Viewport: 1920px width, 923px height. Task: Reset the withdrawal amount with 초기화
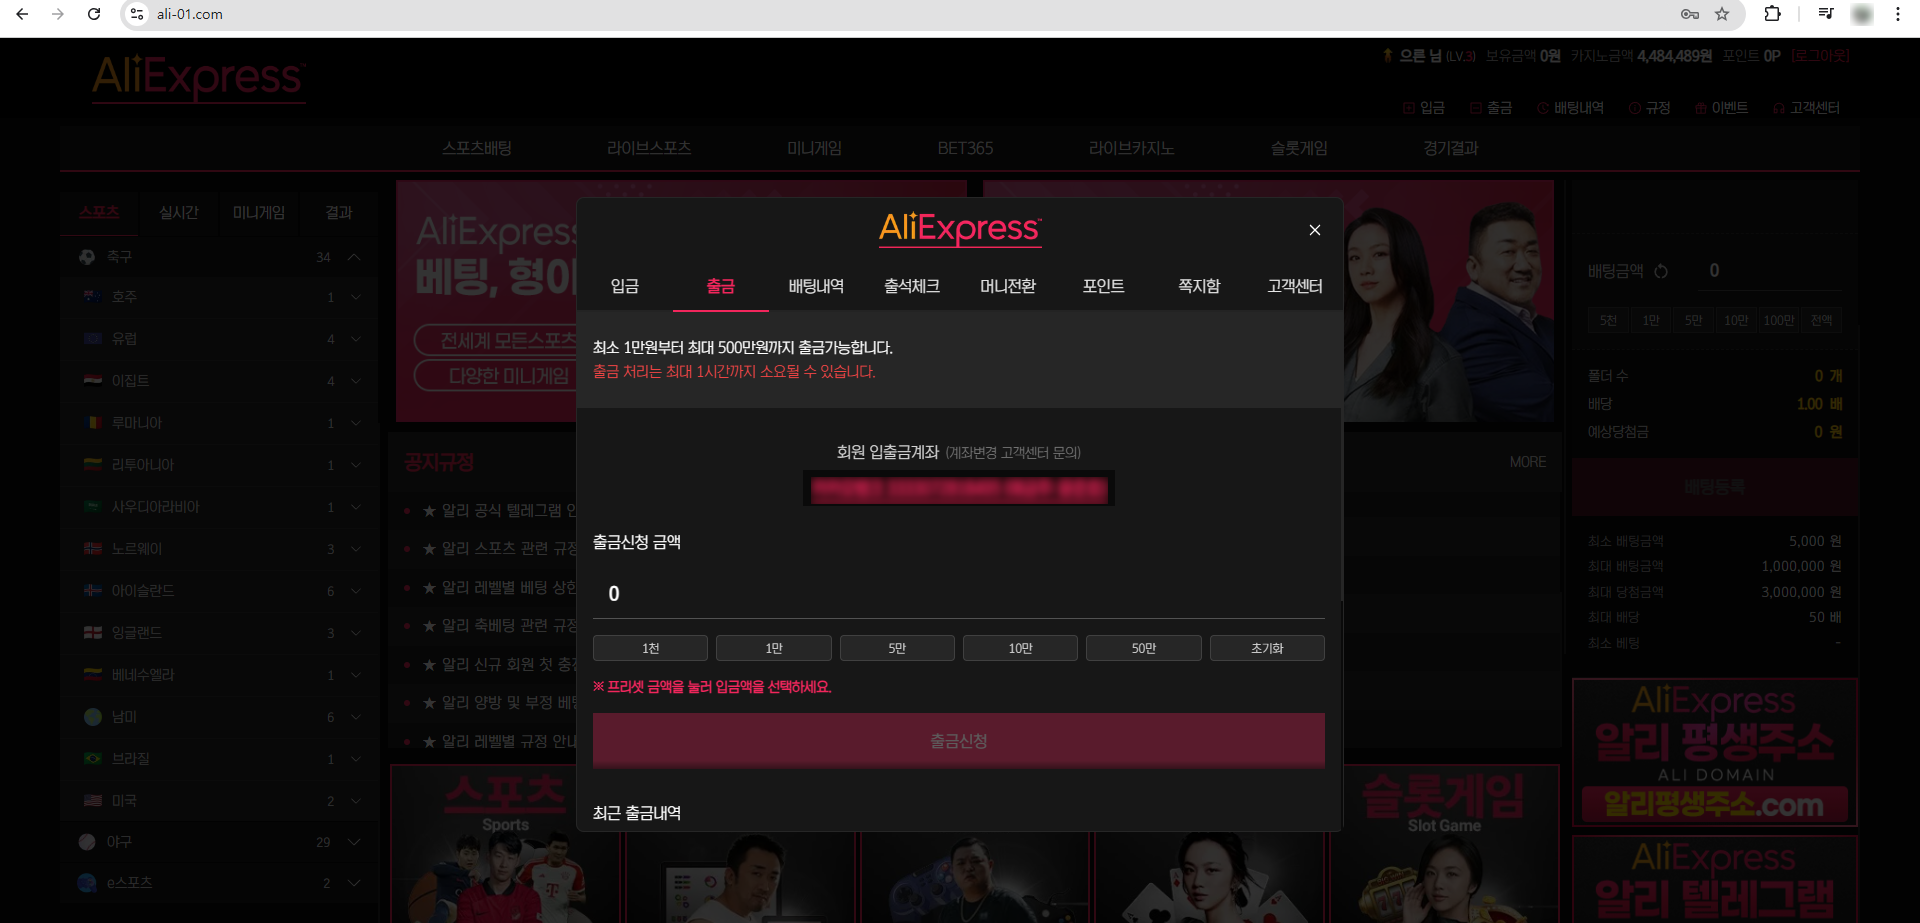click(x=1267, y=648)
